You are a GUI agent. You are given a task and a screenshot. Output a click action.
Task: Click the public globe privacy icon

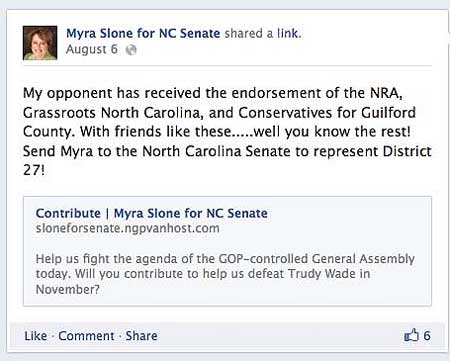(131, 50)
